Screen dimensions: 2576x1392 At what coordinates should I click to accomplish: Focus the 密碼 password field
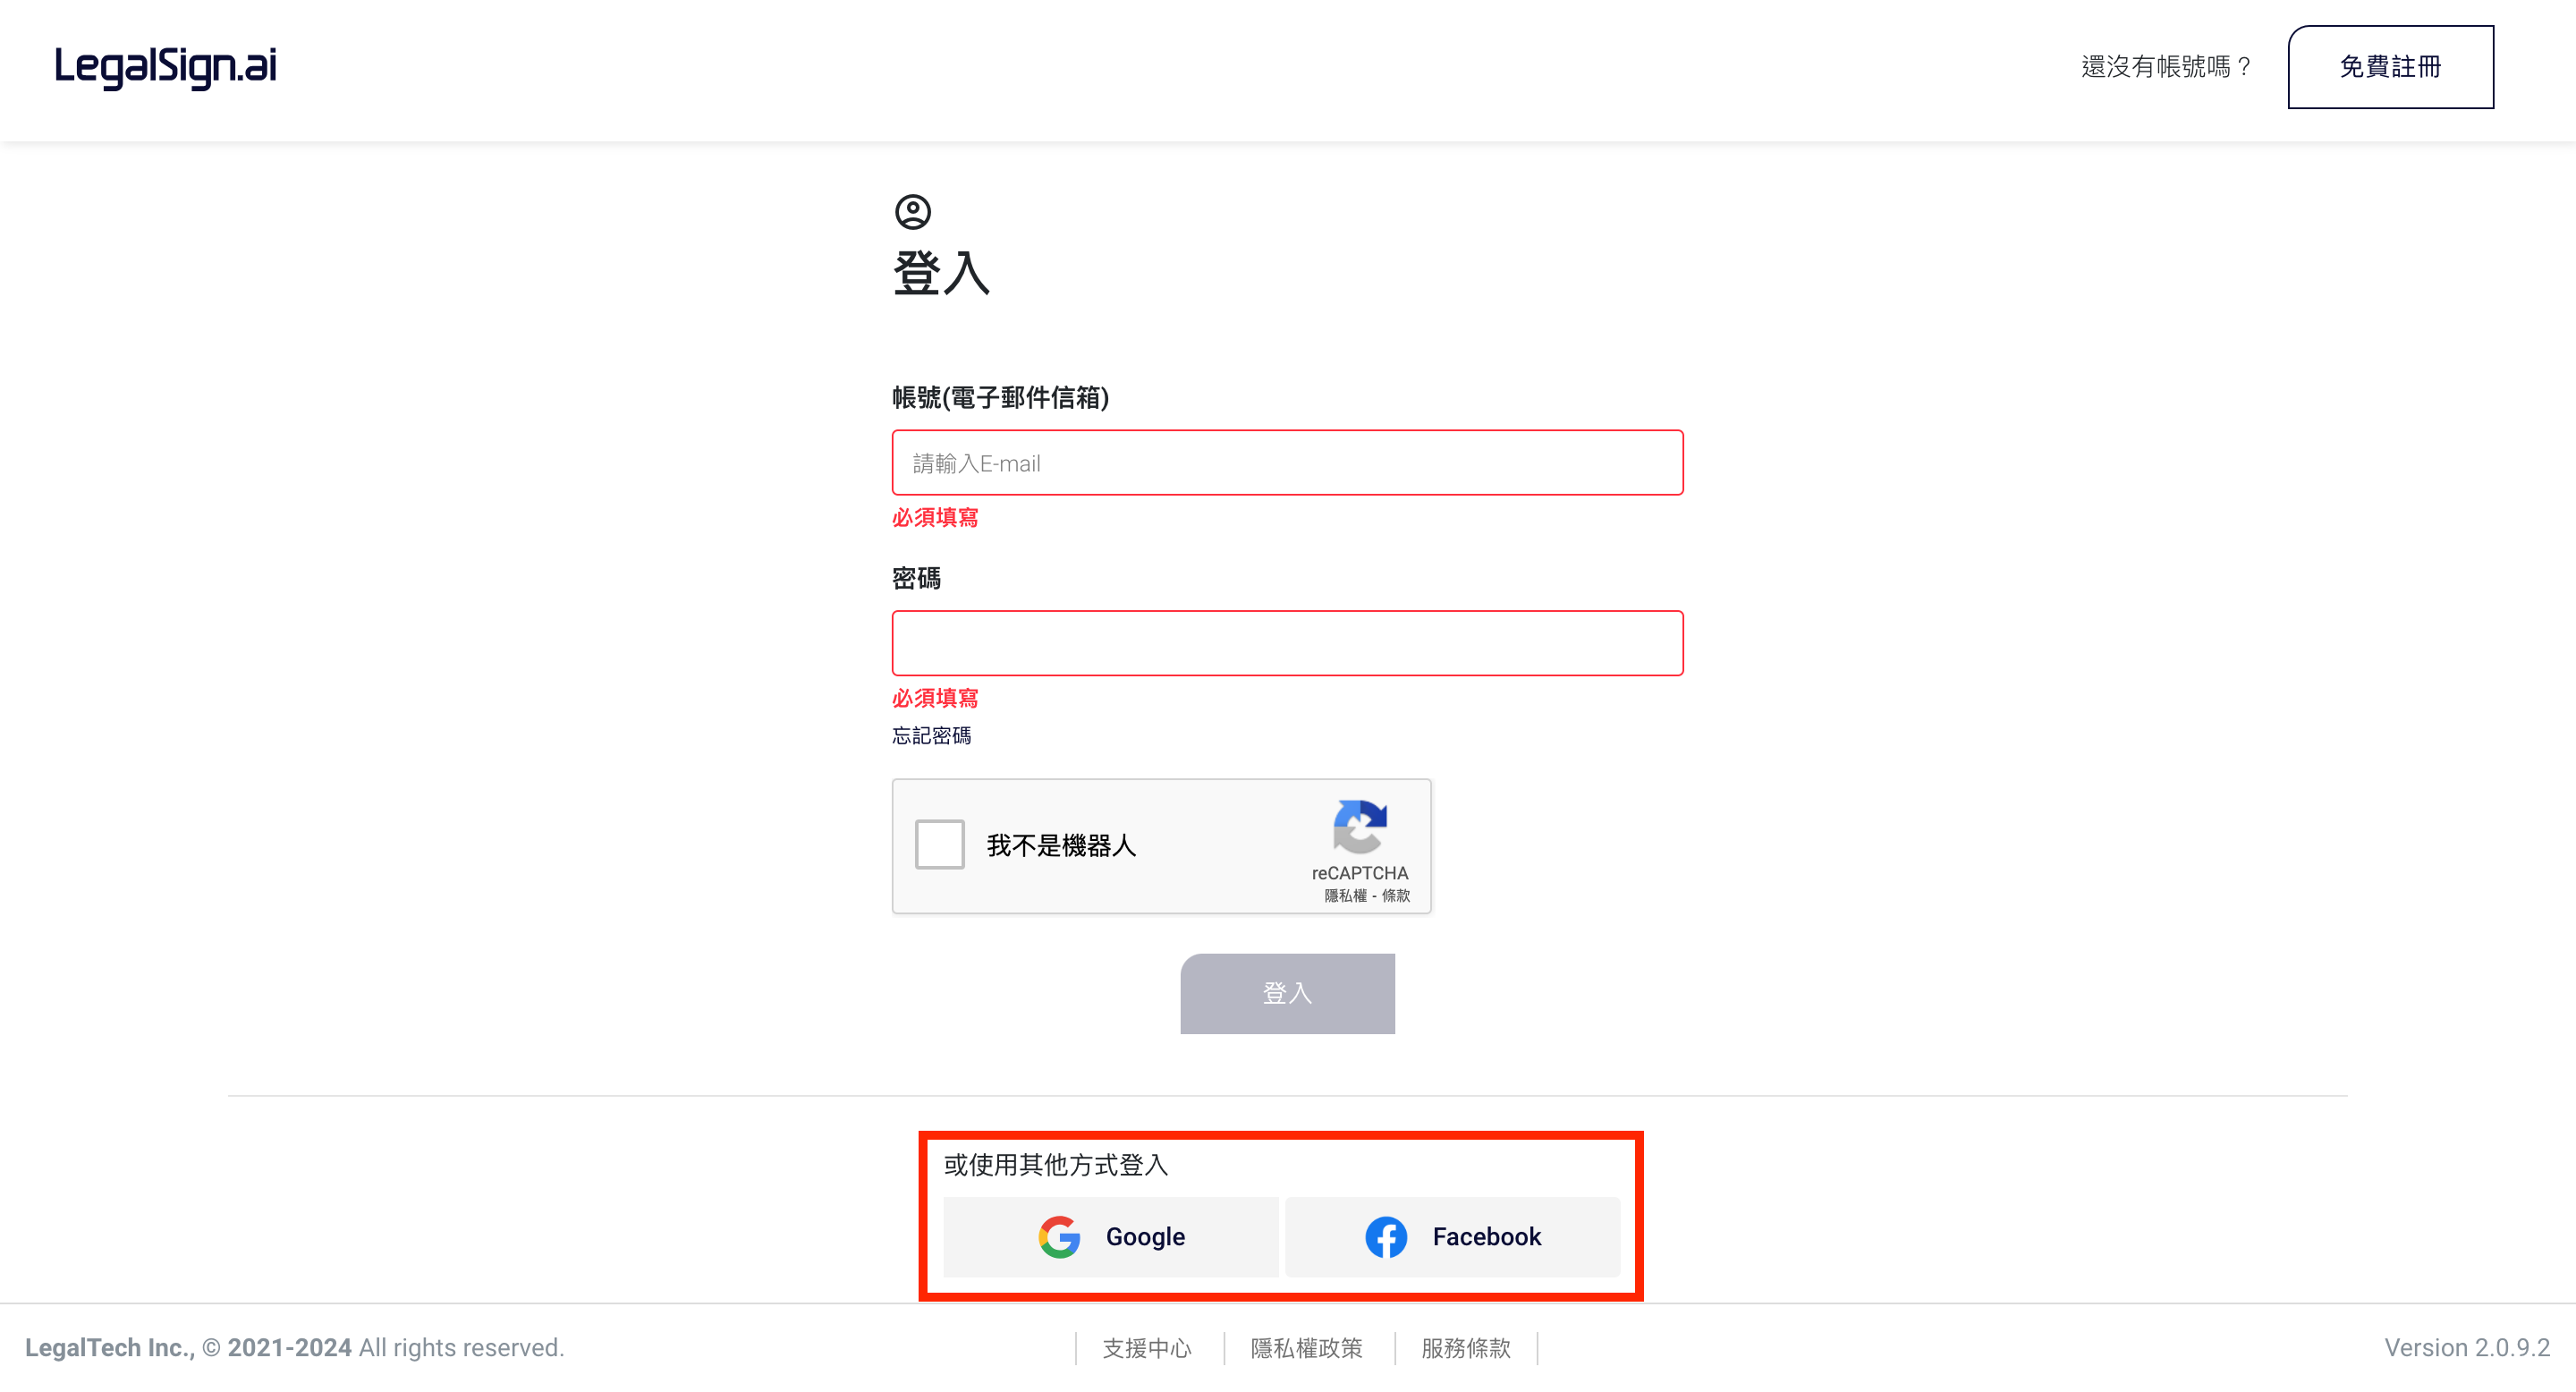(1287, 643)
